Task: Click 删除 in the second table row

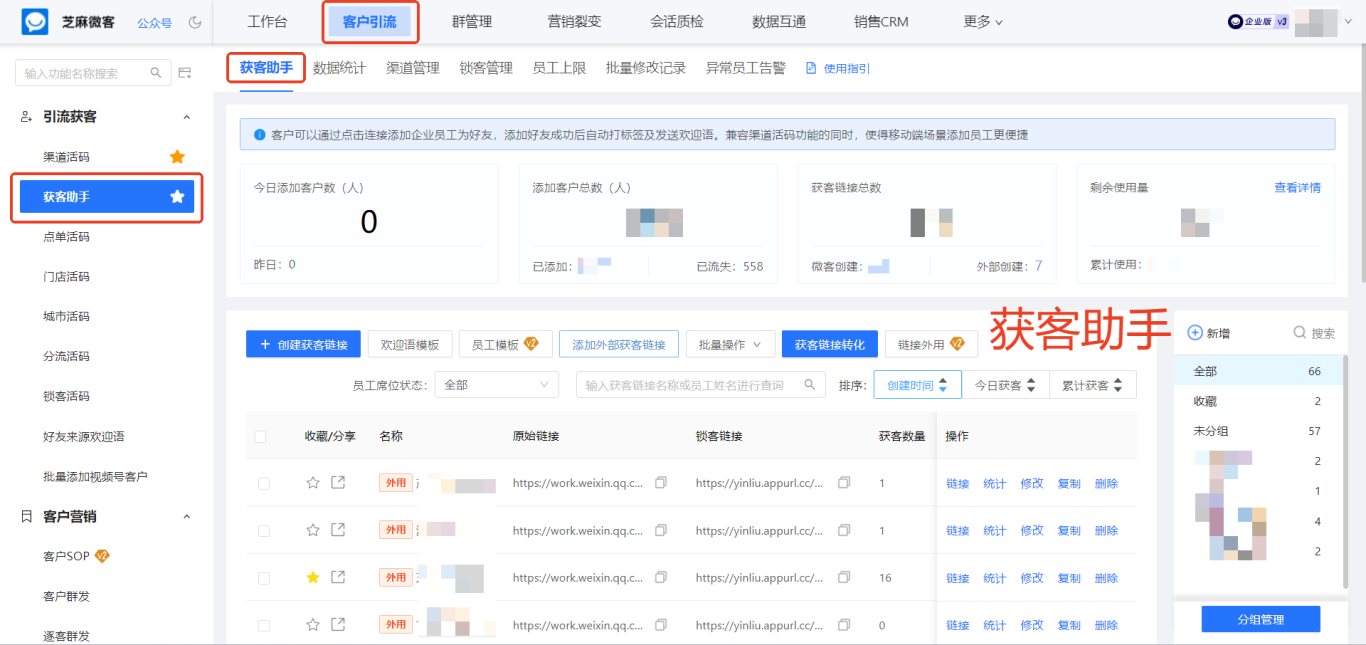Action: coord(1106,531)
